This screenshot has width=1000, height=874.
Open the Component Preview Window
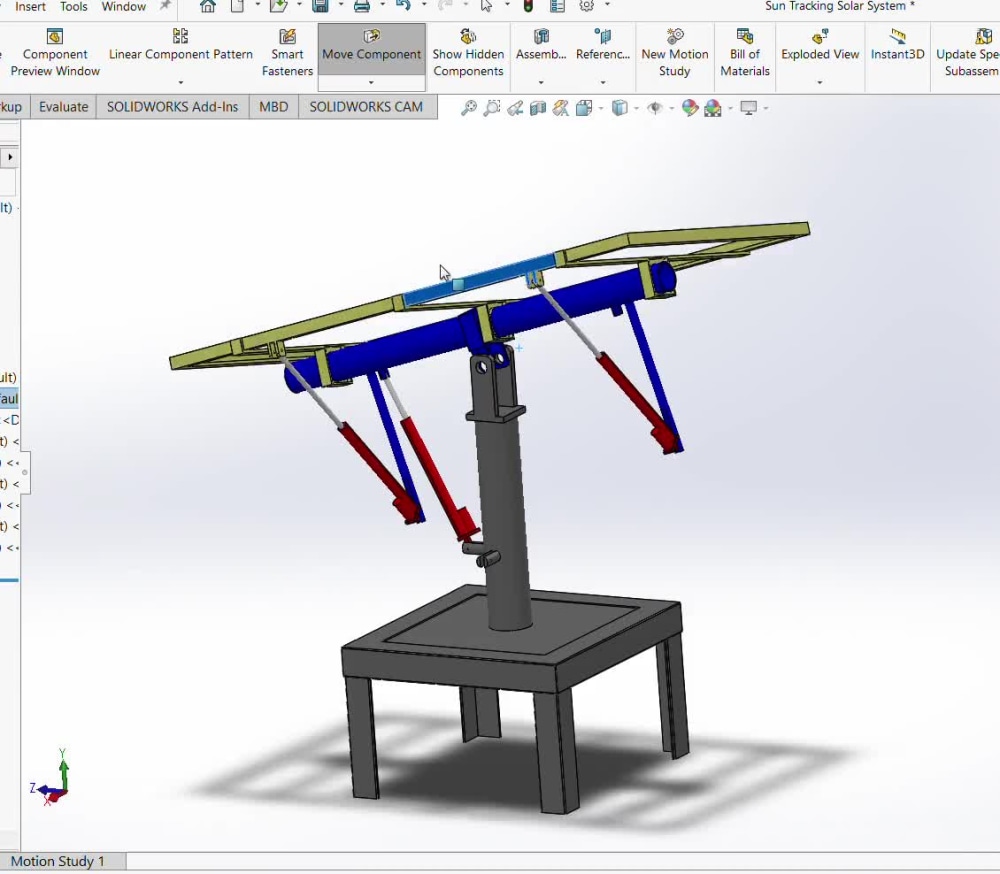(55, 52)
